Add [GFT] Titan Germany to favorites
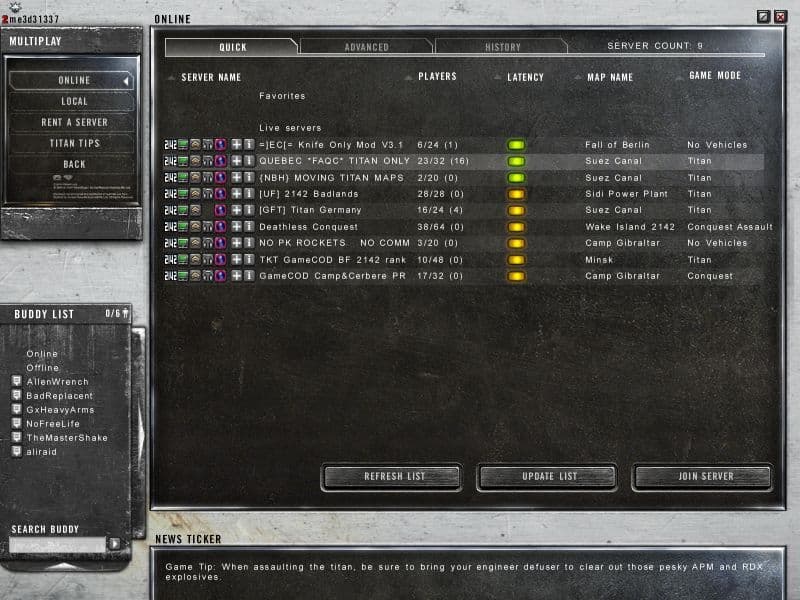Image resolution: width=800 pixels, height=600 pixels. pyautogui.click(x=236, y=210)
